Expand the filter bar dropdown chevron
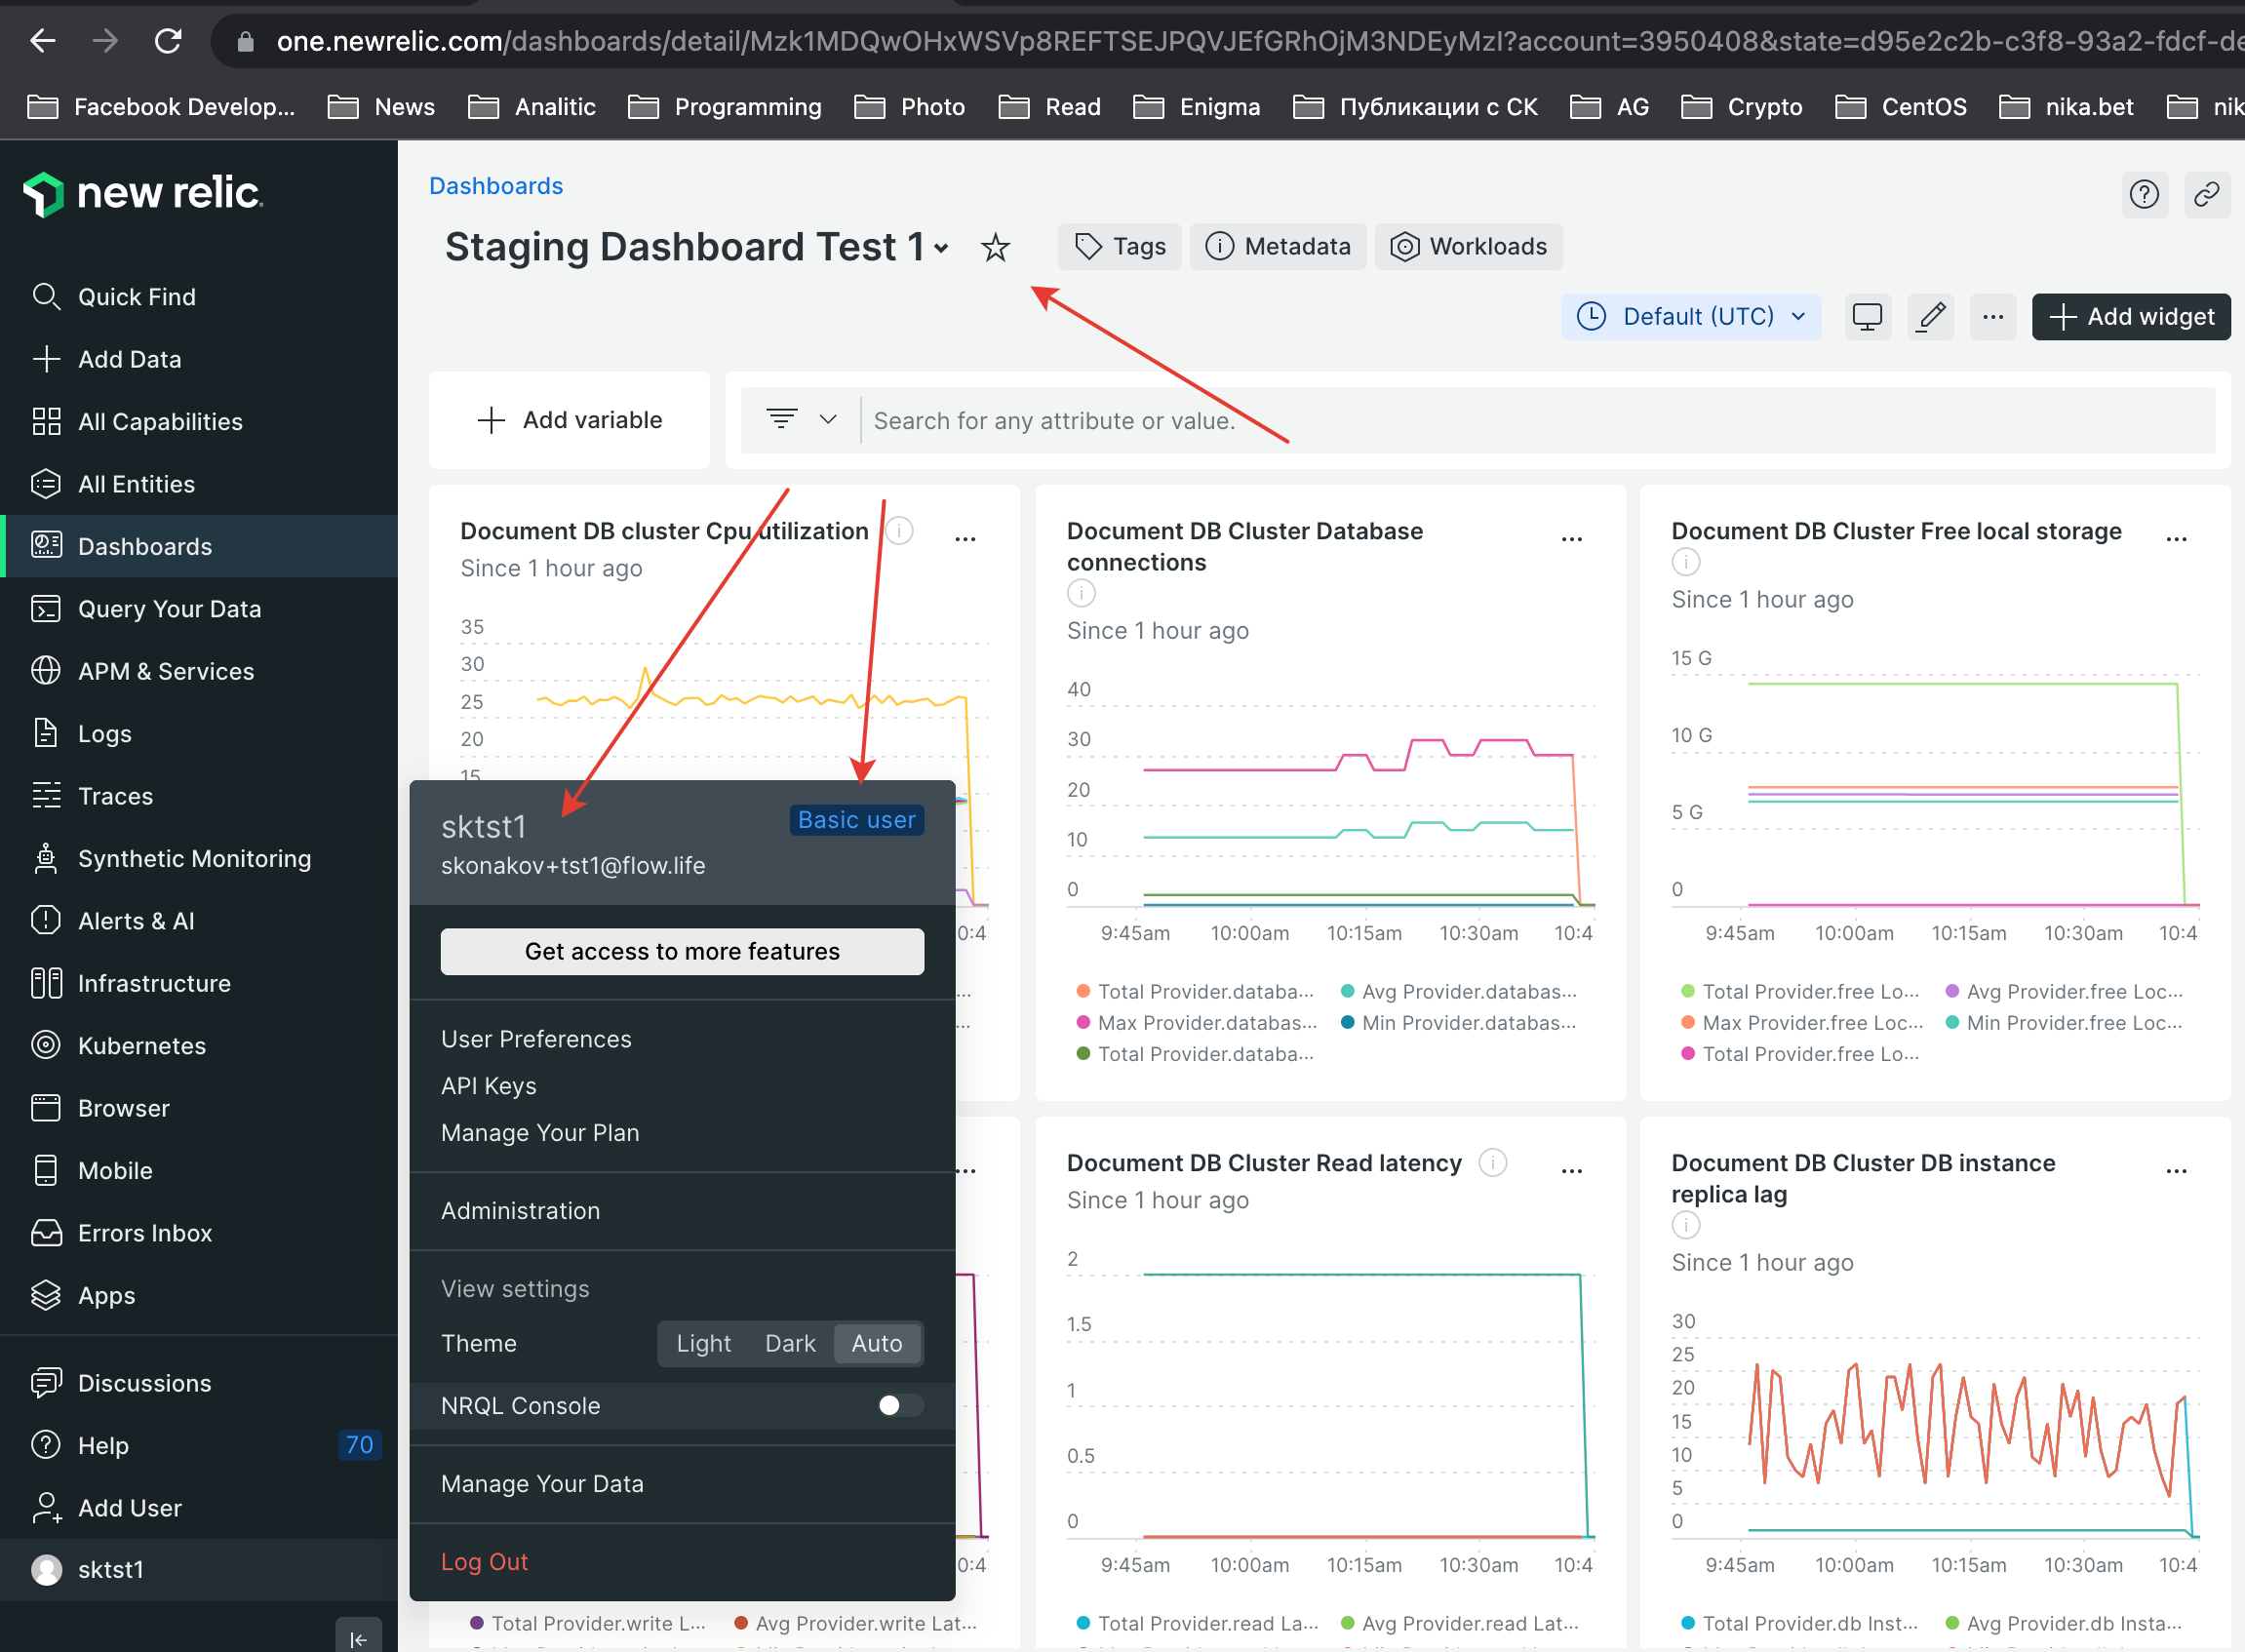The image size is (2245, 1652). tap(828, 420)
